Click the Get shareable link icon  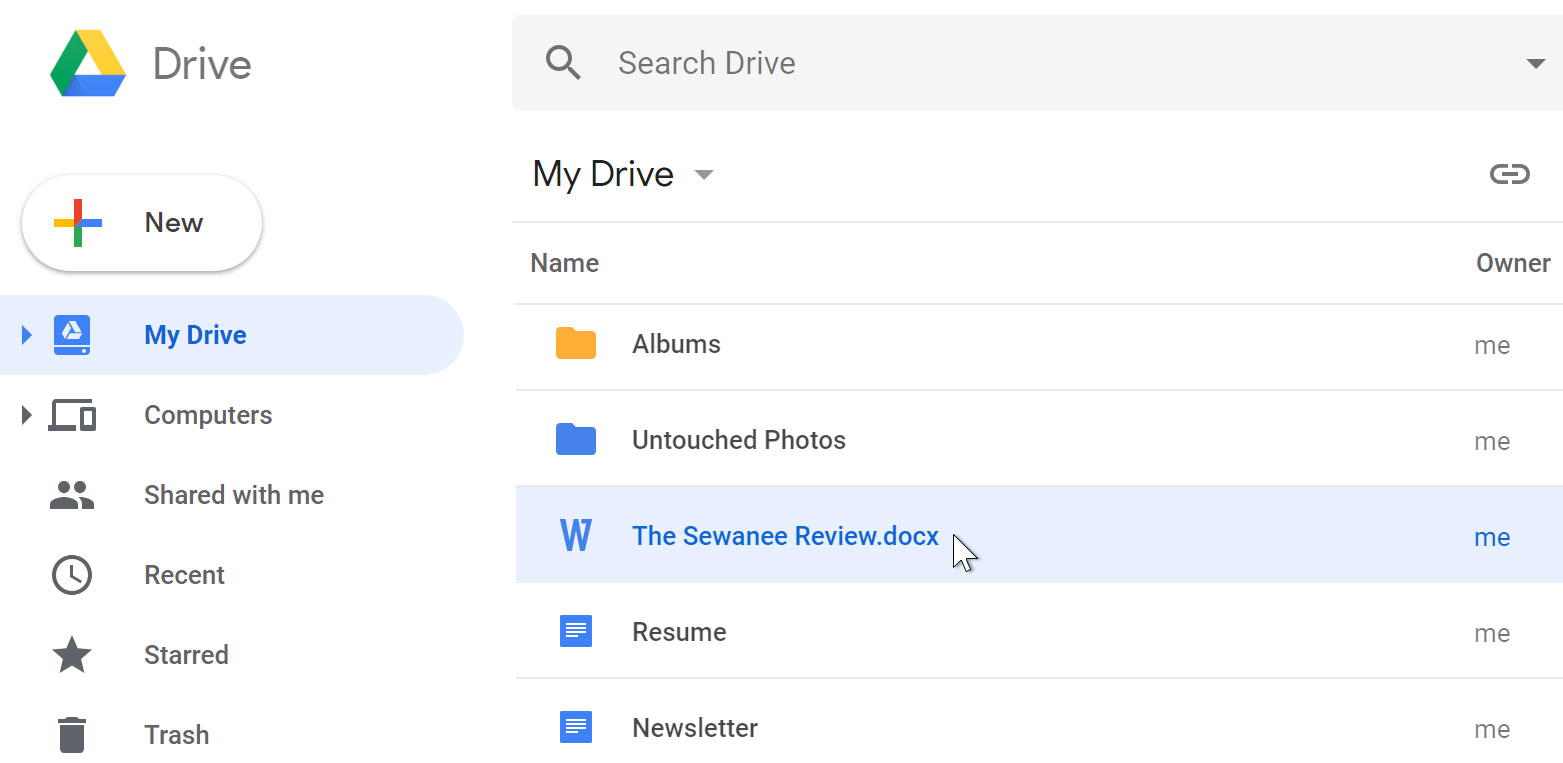pyautogui.click(x=1510, y=173)
